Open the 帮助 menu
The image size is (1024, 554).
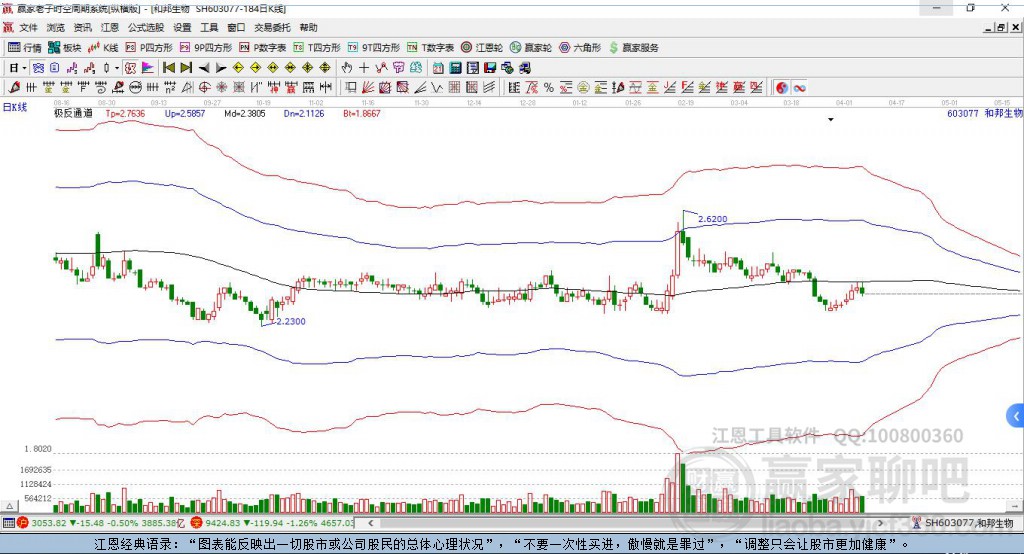tap(308, 27)
